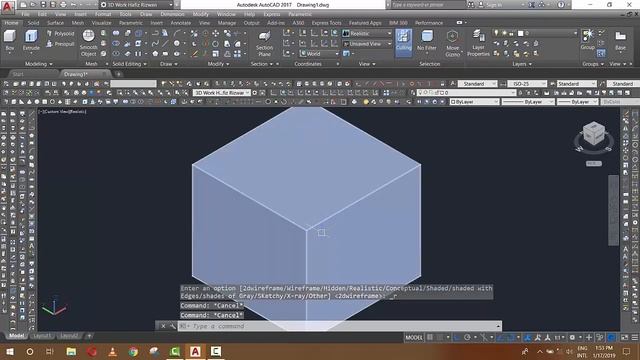Toggle MODEL space status button

414,337
